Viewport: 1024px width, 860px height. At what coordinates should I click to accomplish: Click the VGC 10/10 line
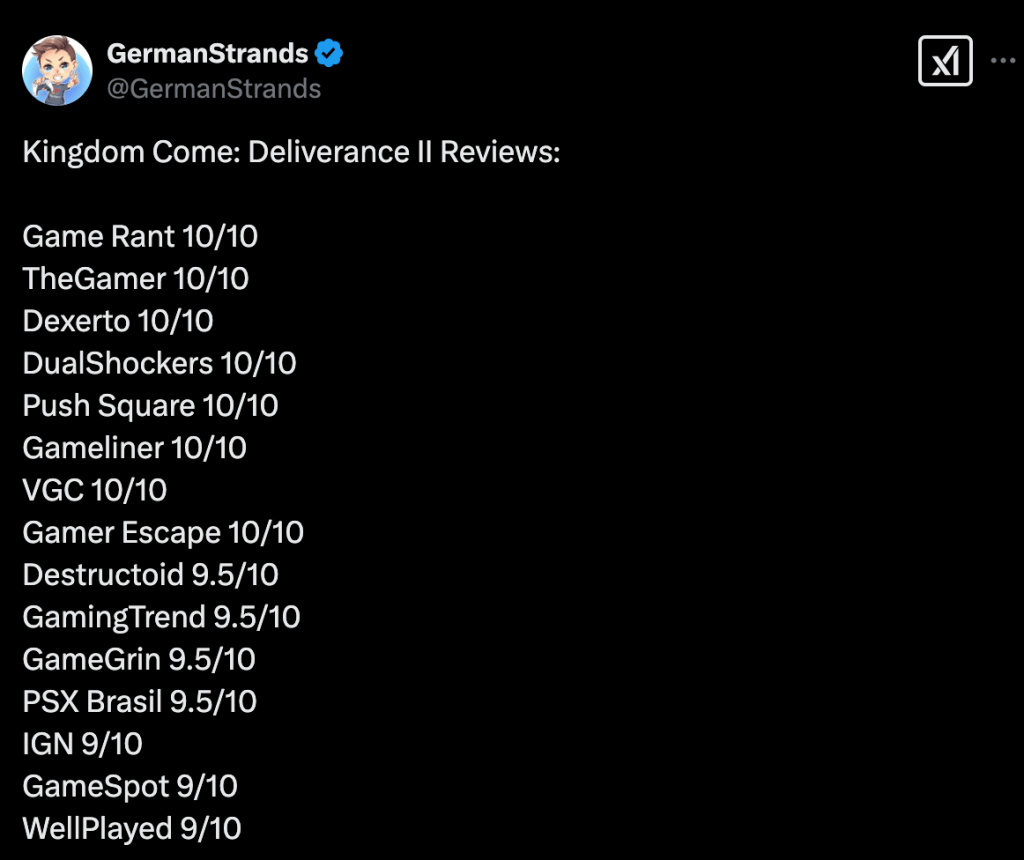coord(95,490)
